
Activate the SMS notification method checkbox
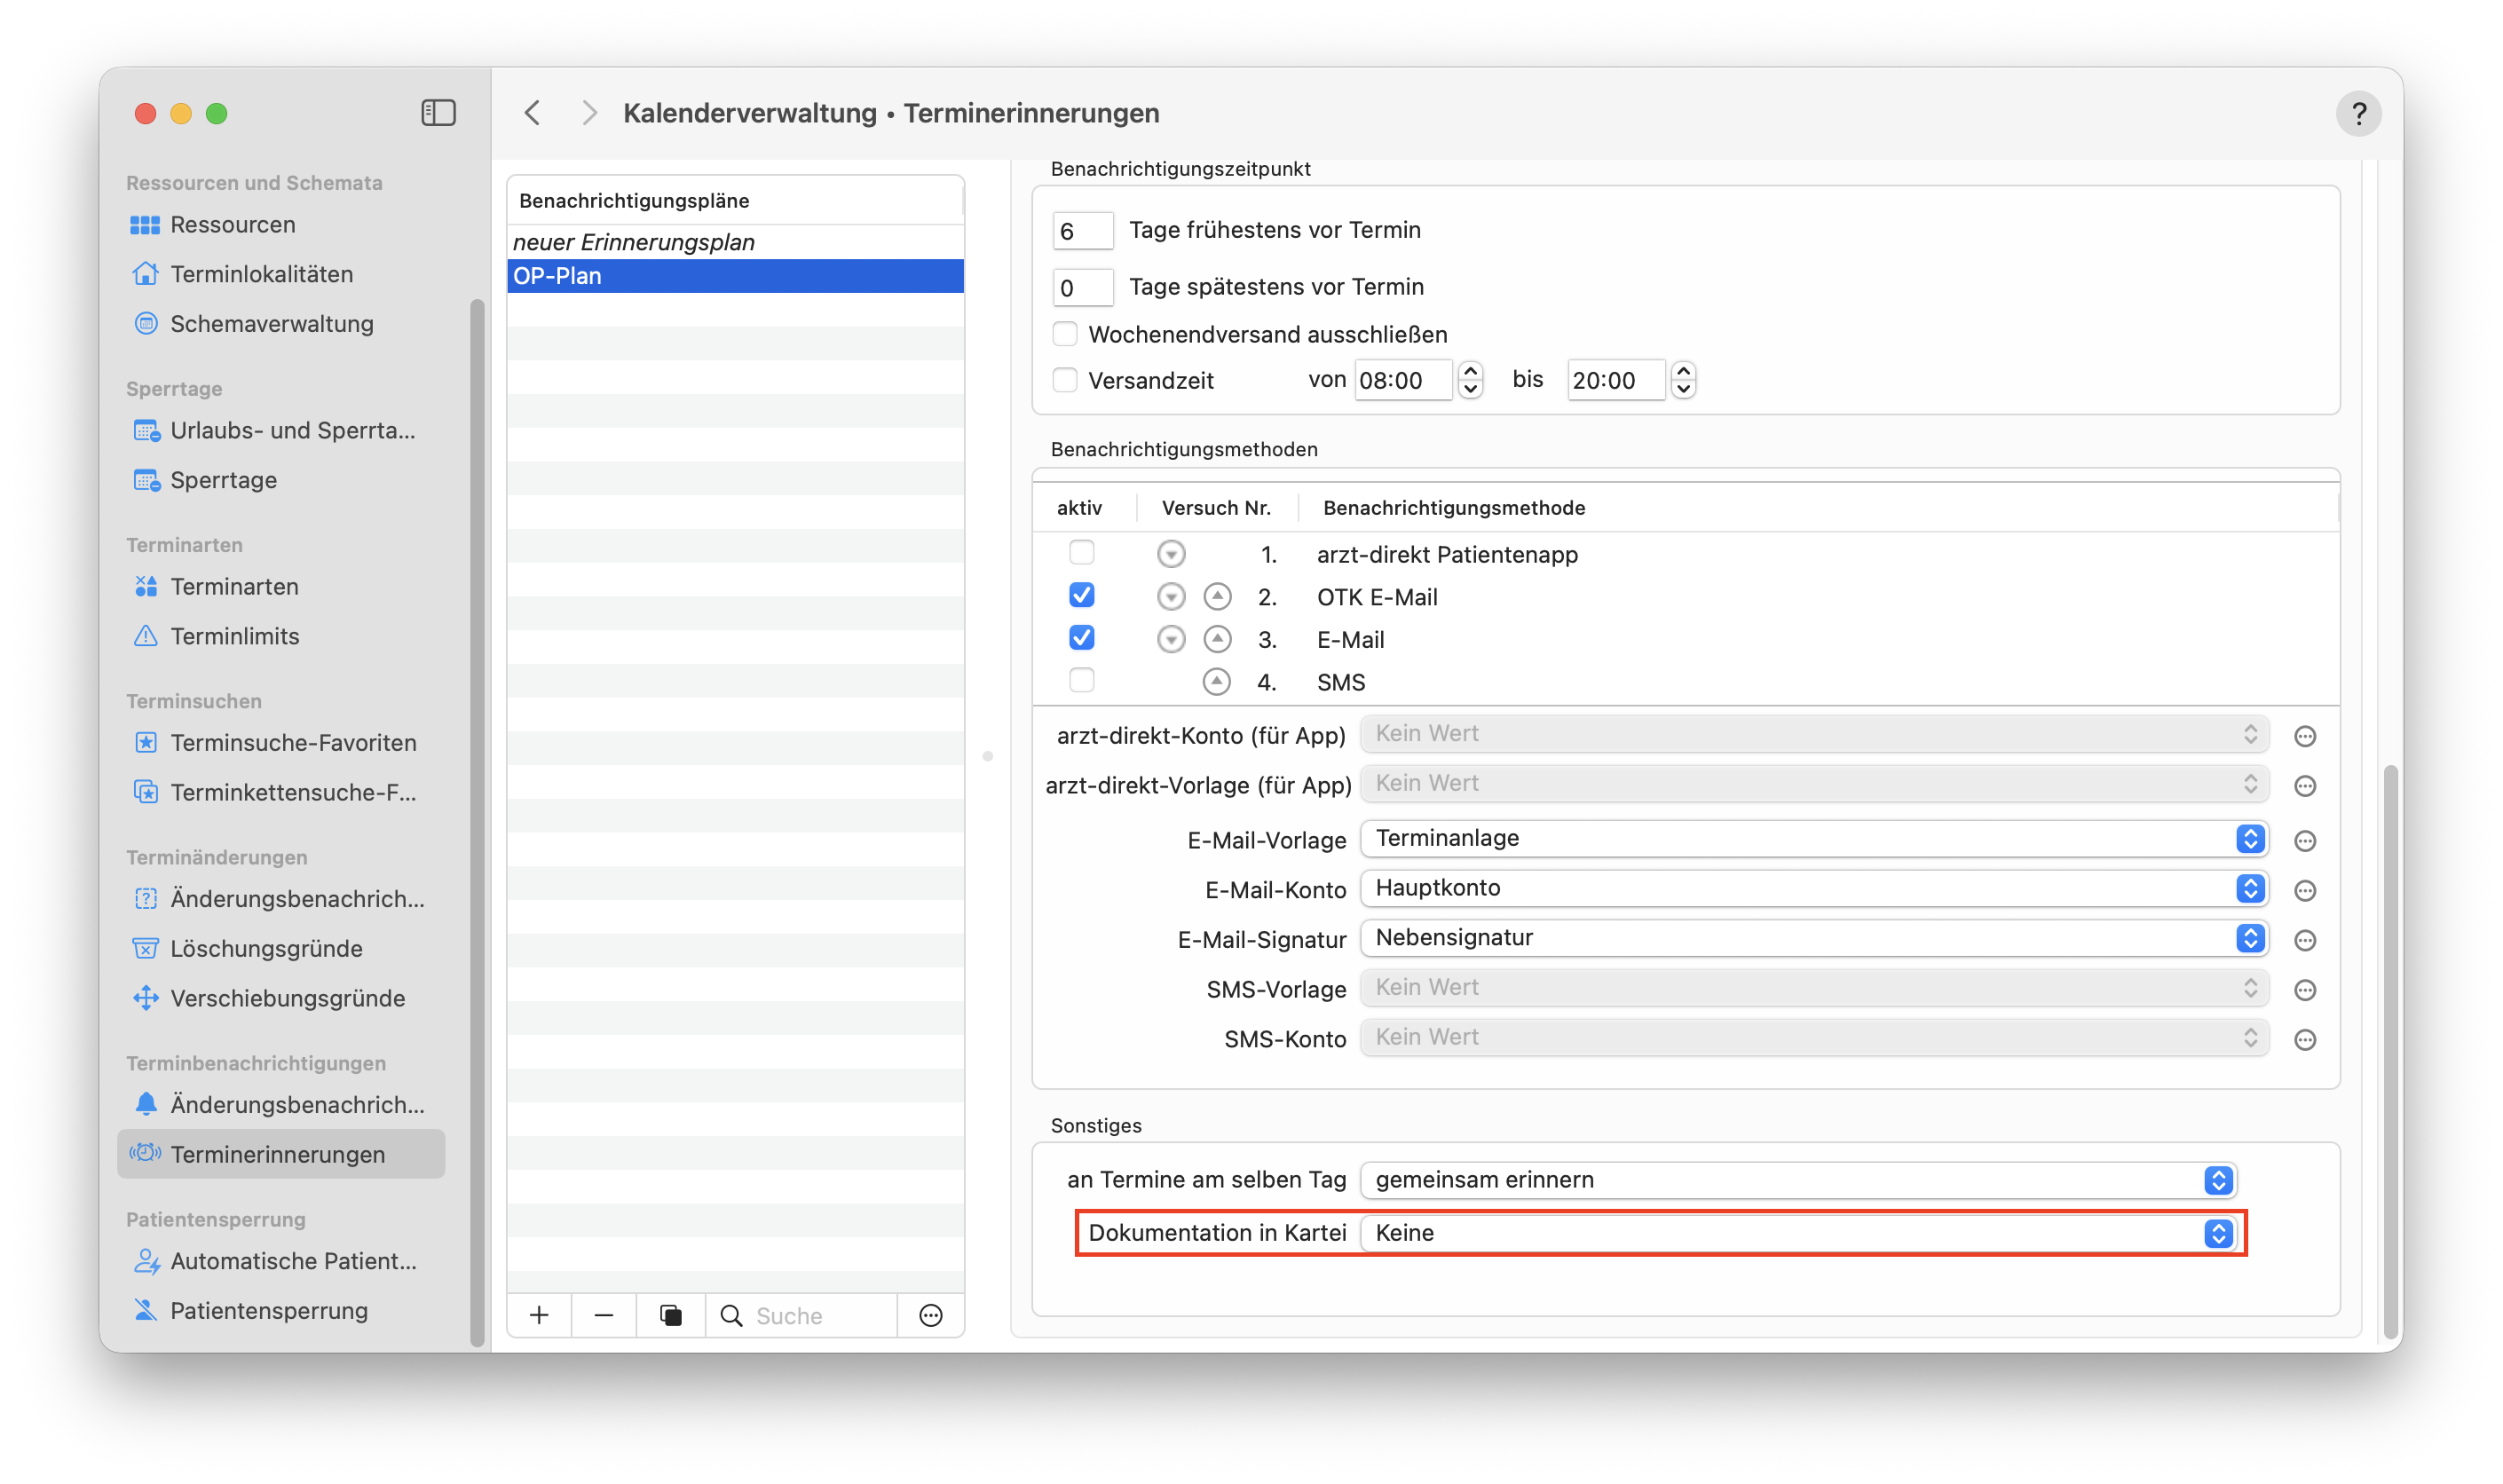coord(1081,681)
